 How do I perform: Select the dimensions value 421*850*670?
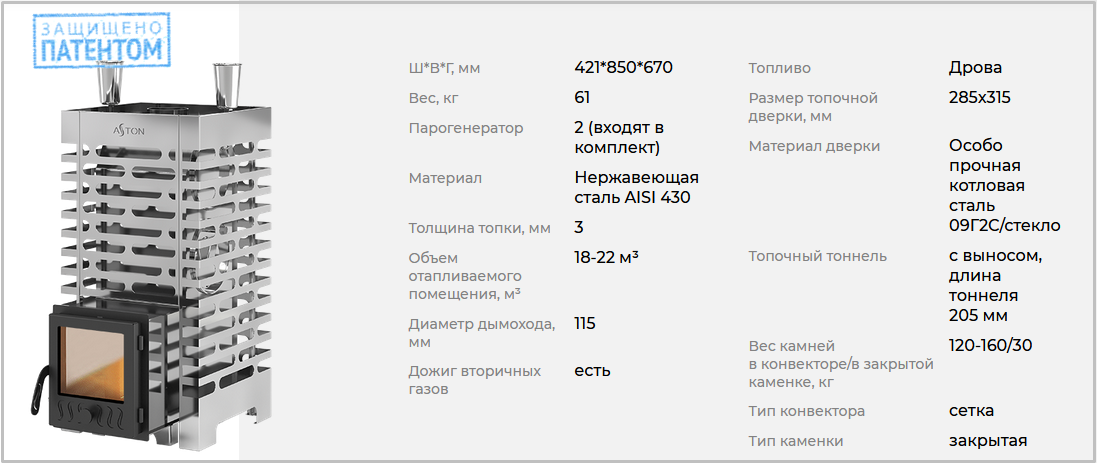(623, 69)
